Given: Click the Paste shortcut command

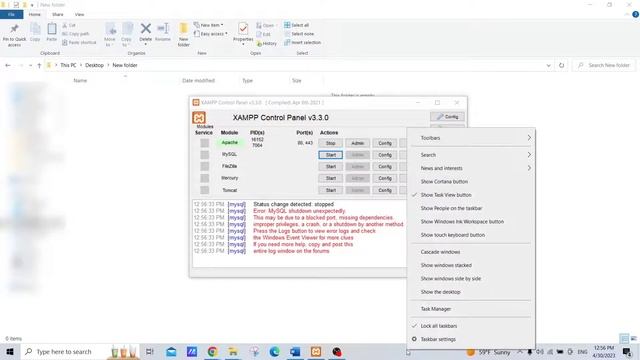Looking at the screenshot, I should [x=80, y=42].
